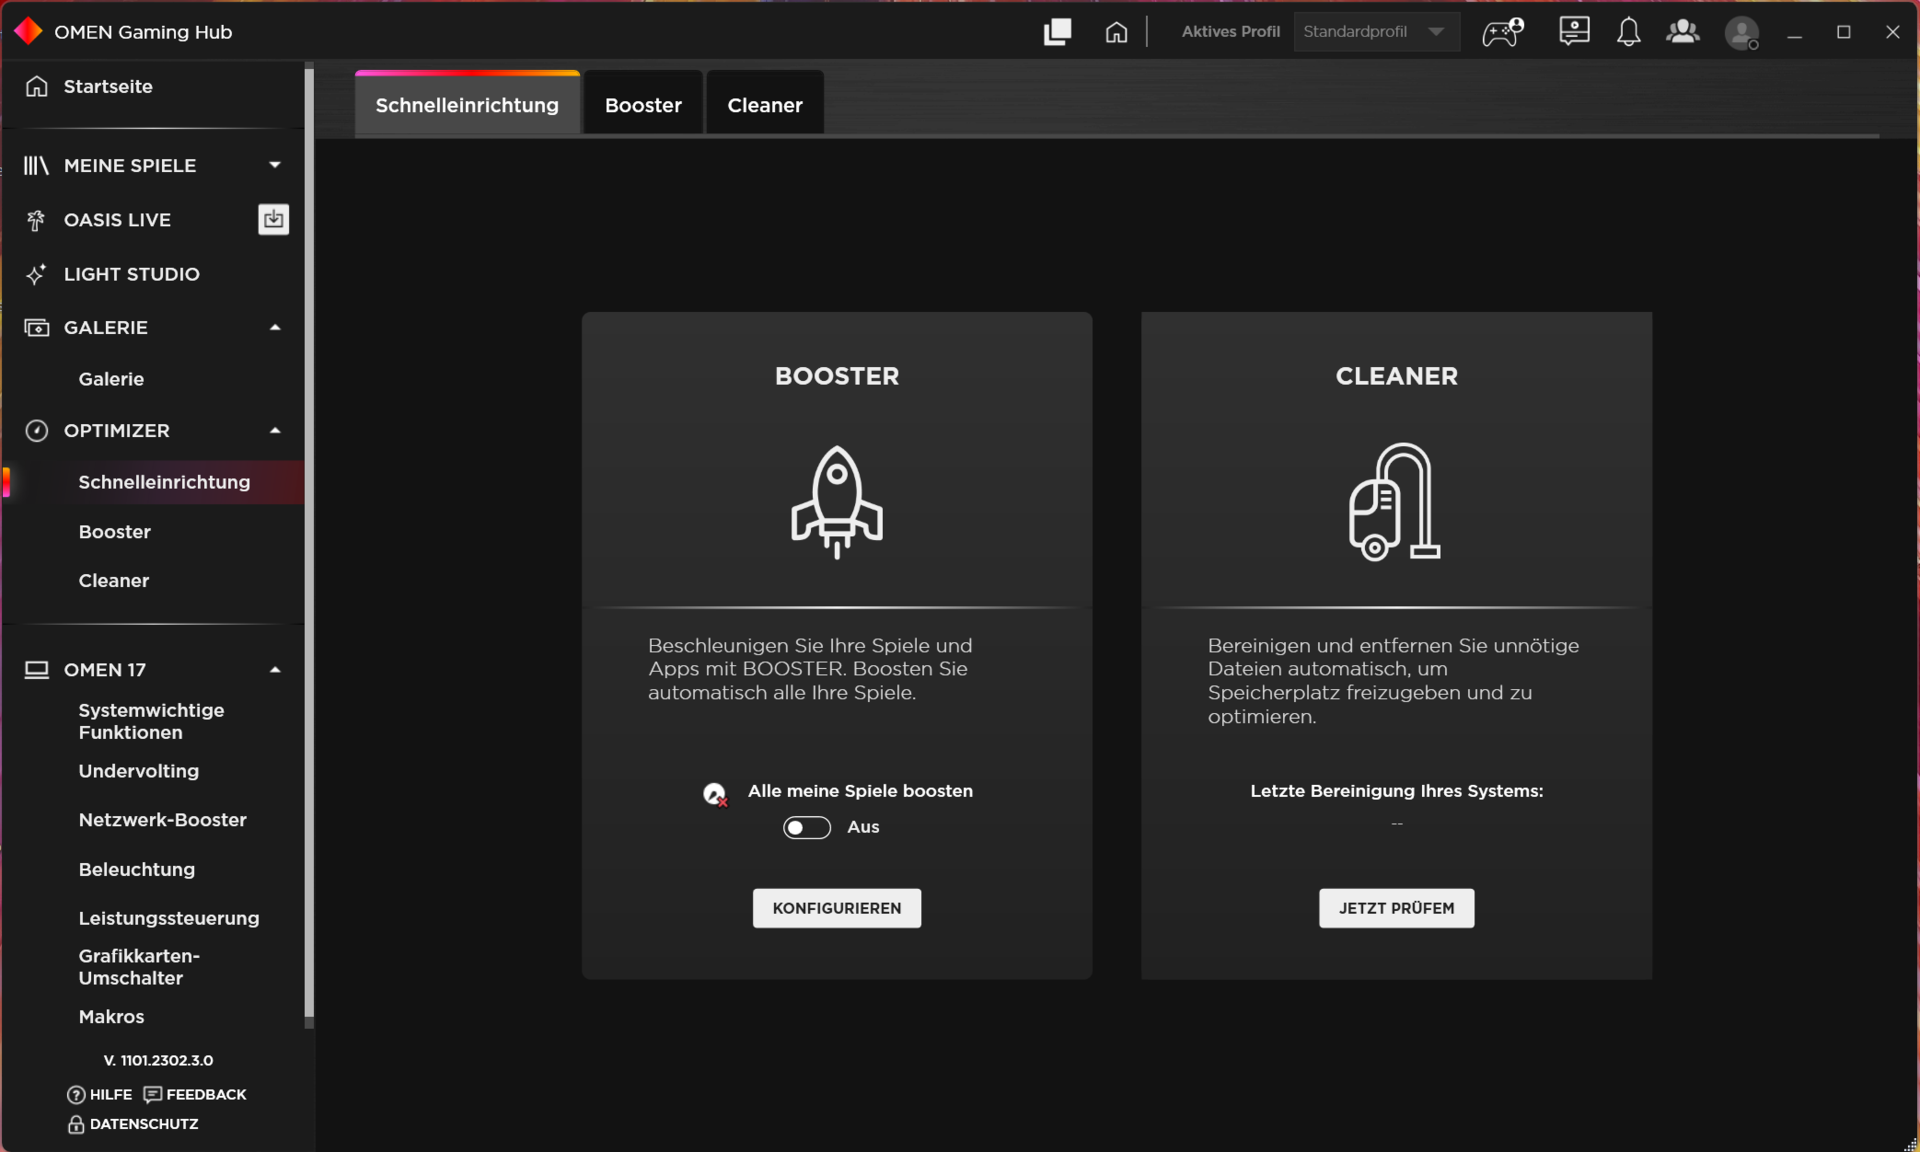Switch to the Booster tab
The image size is (1920, 1152).
(643, 105)
